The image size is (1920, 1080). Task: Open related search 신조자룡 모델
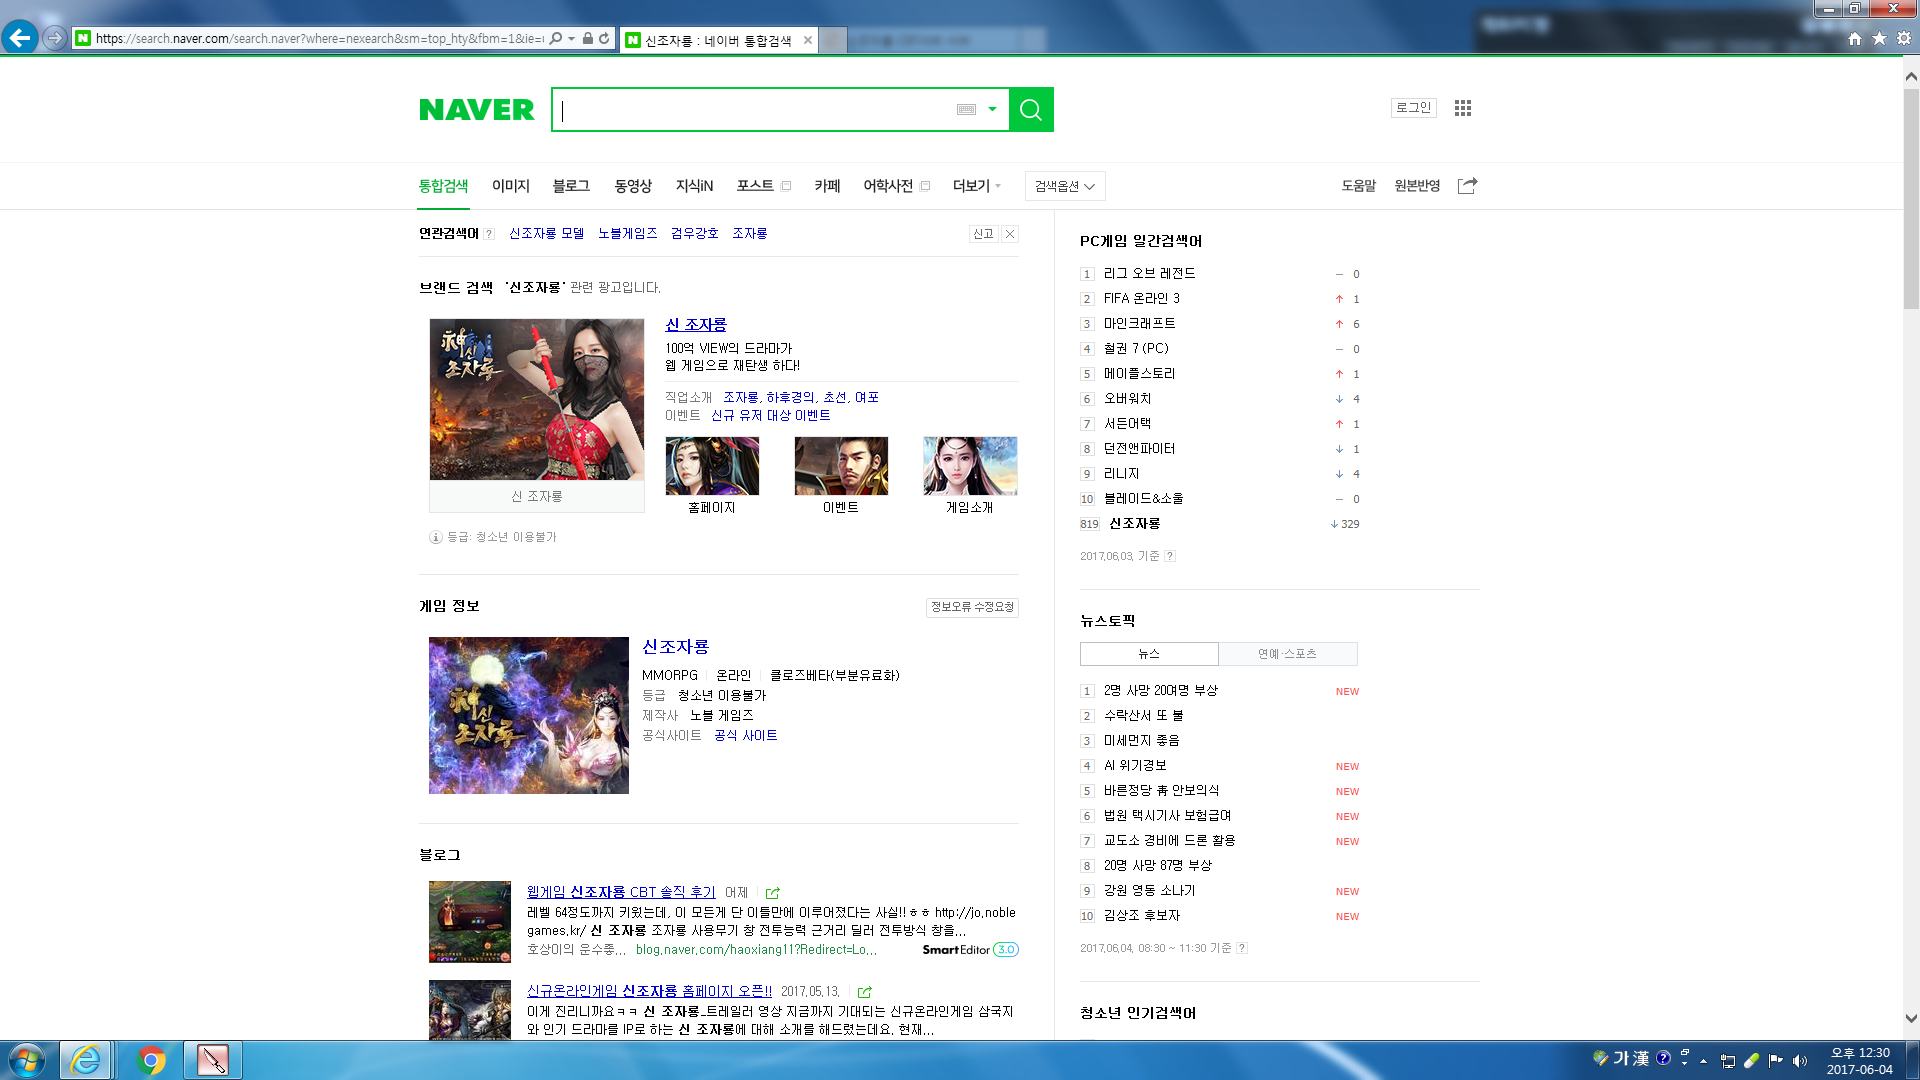[546, 234]
